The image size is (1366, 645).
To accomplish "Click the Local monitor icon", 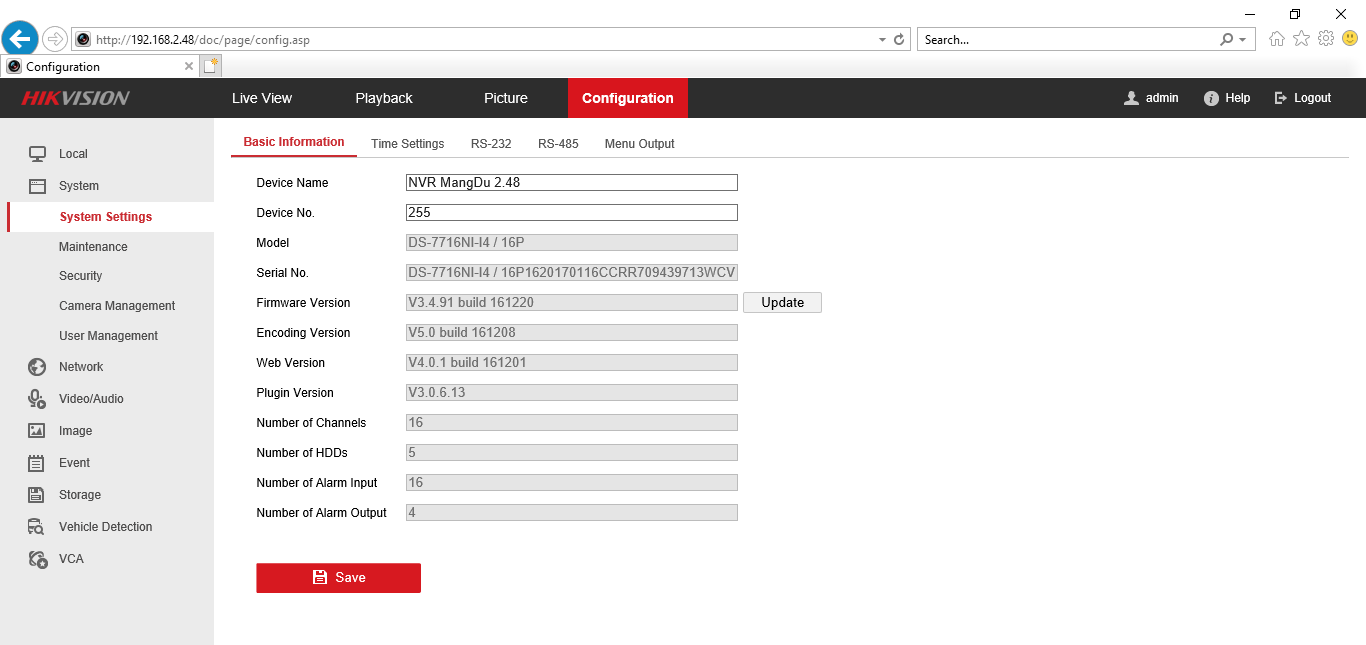I will click(x=37, y=154).
